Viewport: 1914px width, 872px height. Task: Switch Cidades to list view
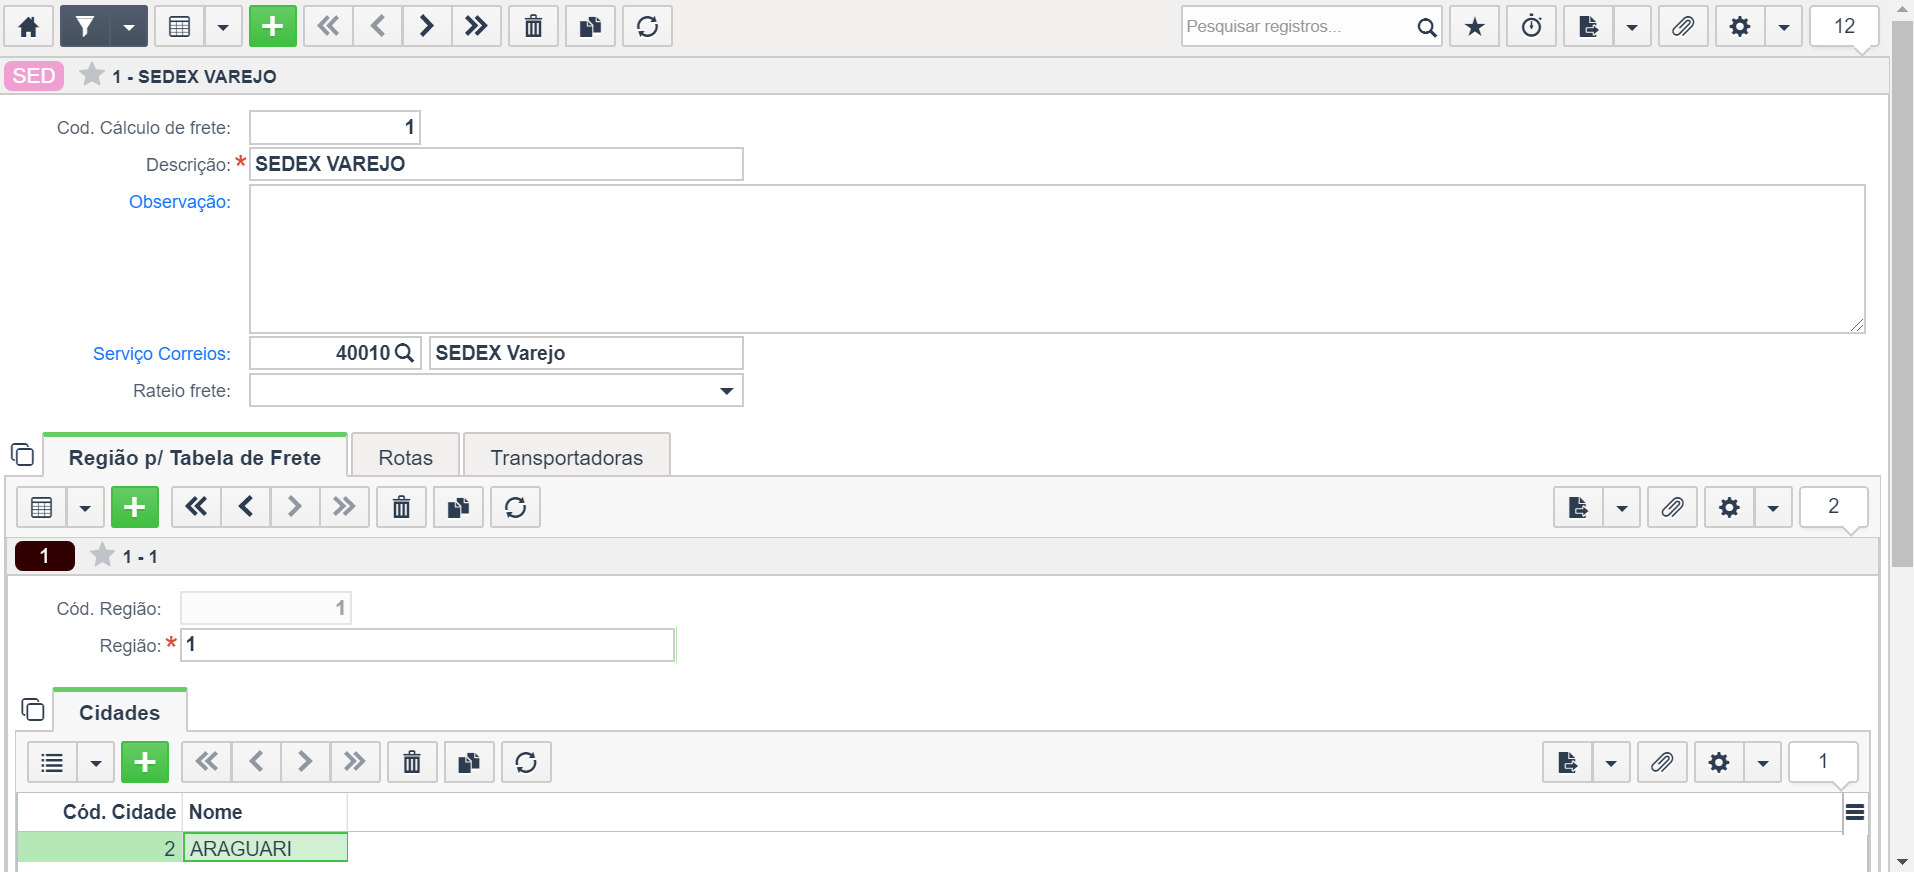[52, 762]
